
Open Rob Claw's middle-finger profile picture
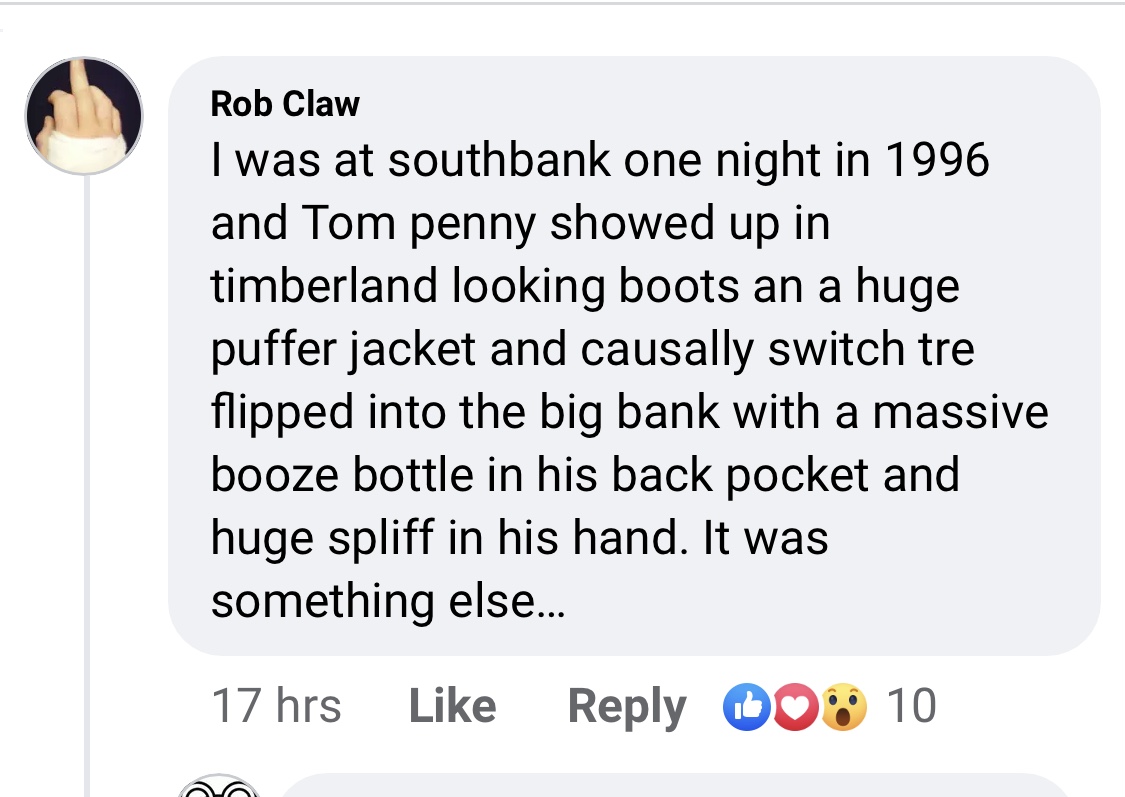(x=84, y=115)
